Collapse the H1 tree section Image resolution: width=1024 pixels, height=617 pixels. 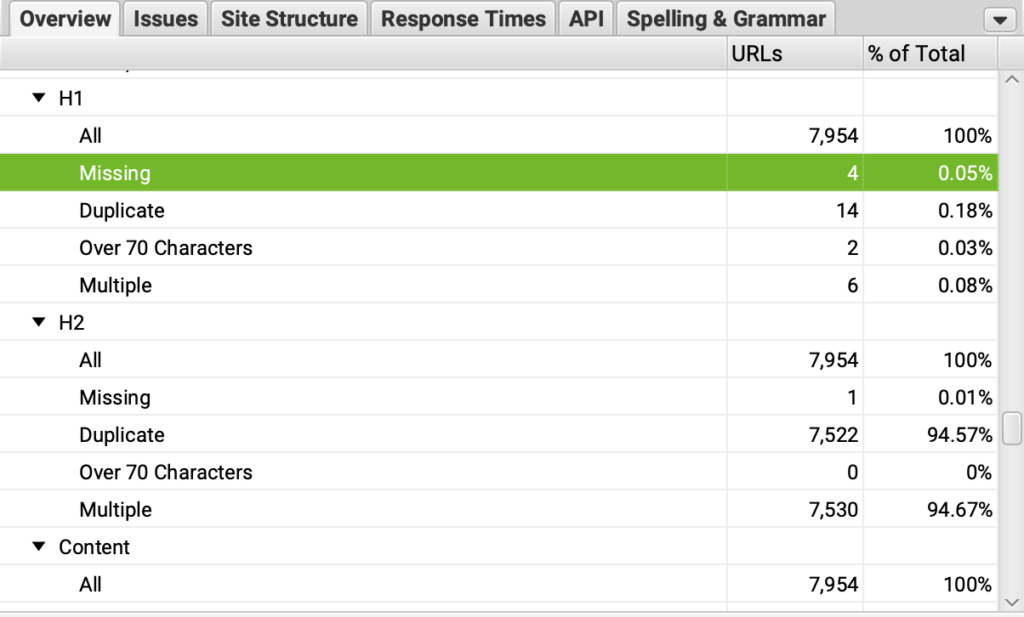[39, 98]
